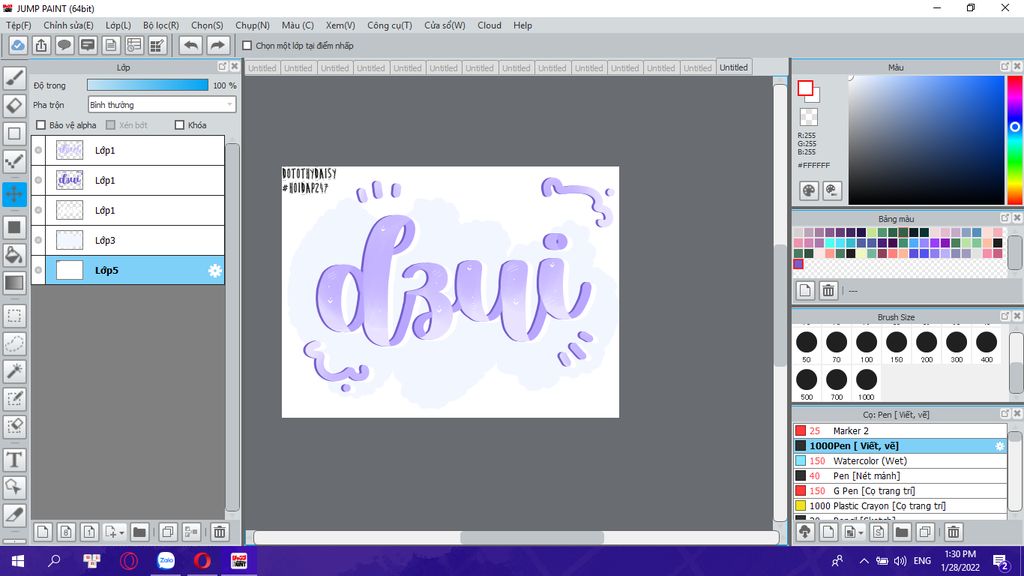Select the Move tool
Viewport: 1024px width, 576px height.
click(14, 194)
